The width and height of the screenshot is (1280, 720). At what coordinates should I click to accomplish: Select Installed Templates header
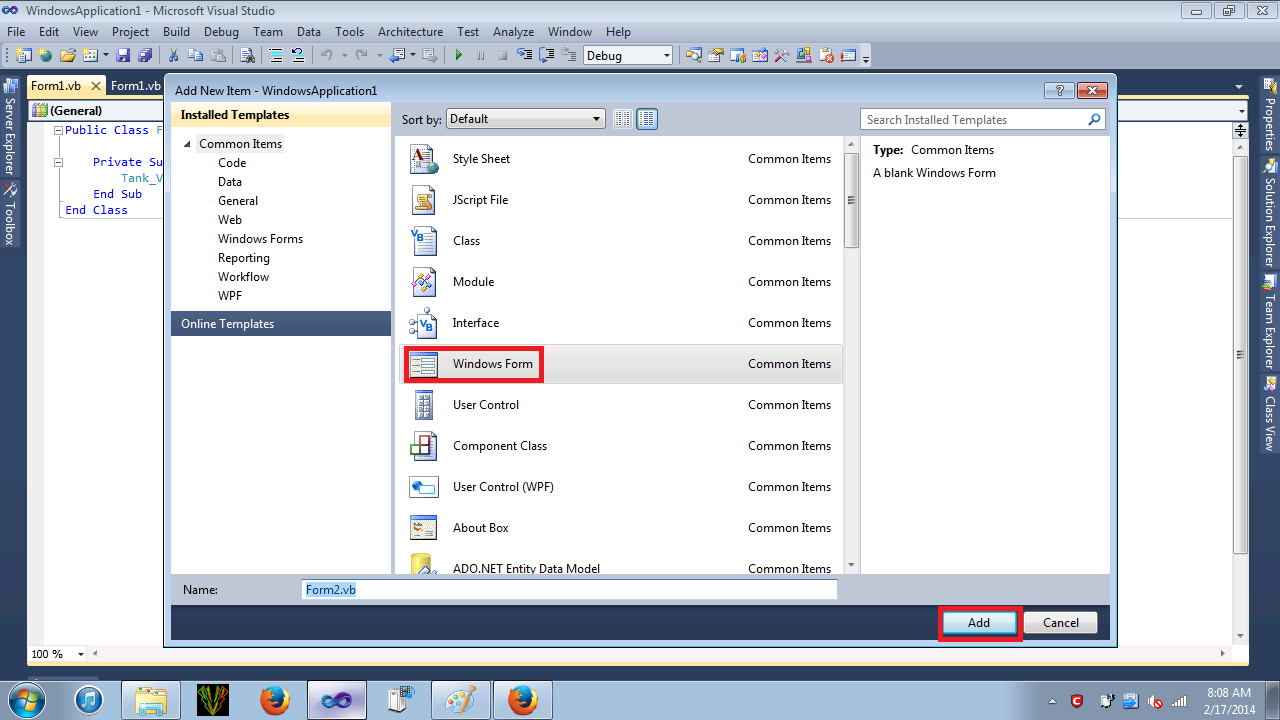point(280,115)
